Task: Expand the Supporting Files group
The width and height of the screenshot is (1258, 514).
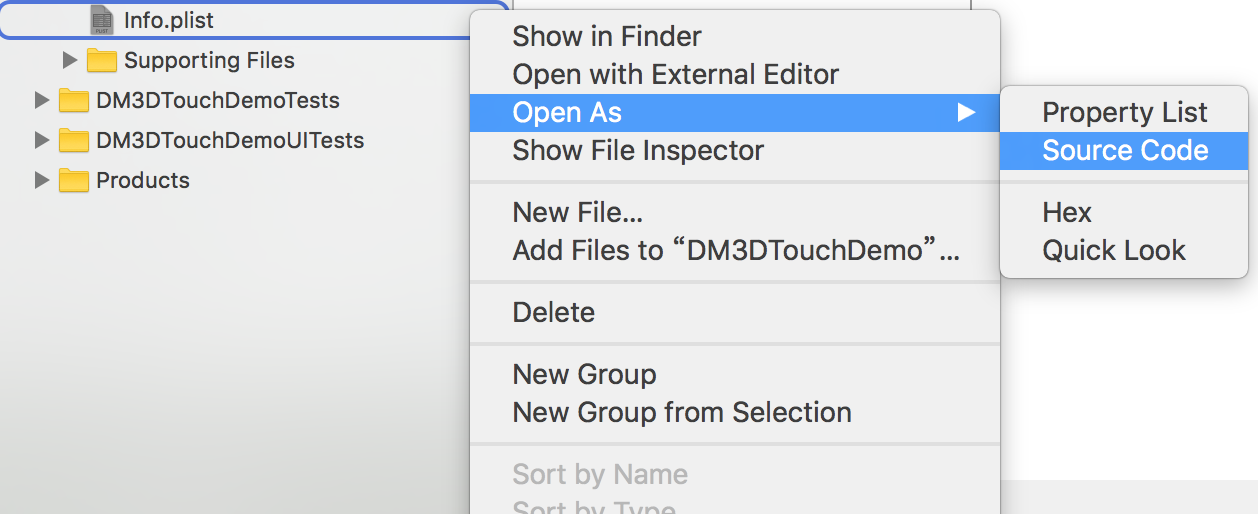Action: tap(69, 61)
